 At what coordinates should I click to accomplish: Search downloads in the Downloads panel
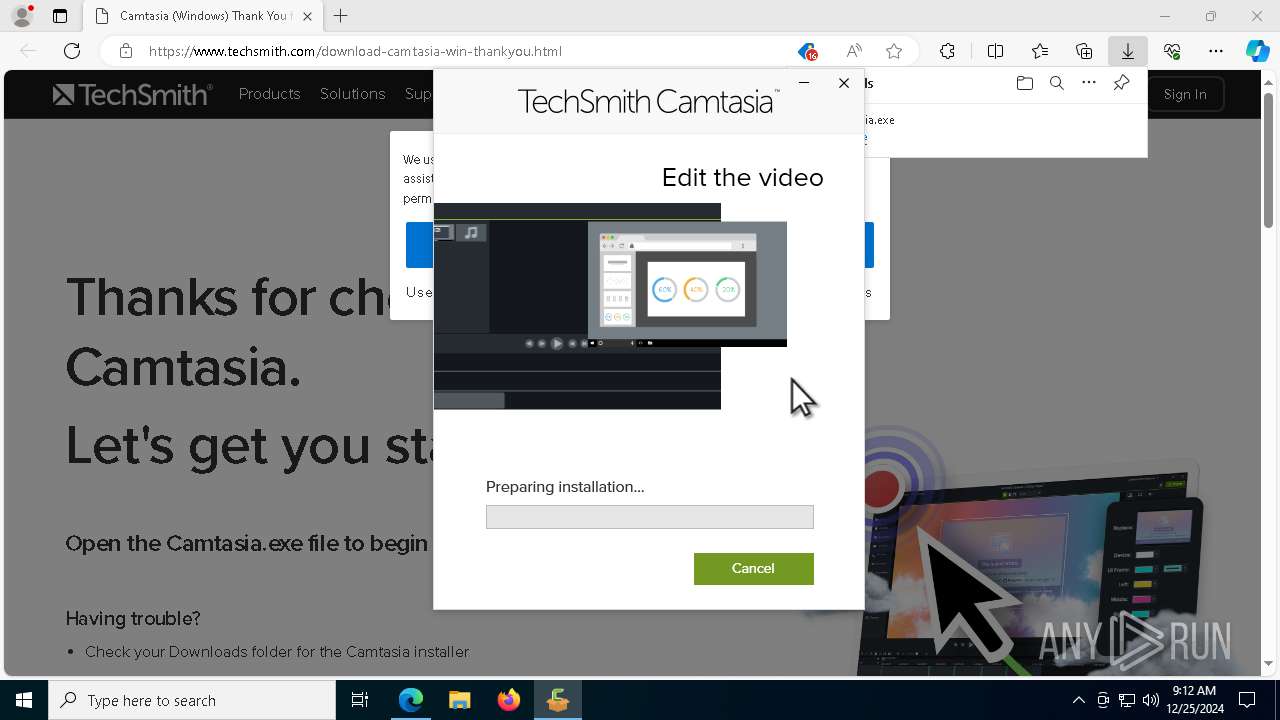[1057, 83]
